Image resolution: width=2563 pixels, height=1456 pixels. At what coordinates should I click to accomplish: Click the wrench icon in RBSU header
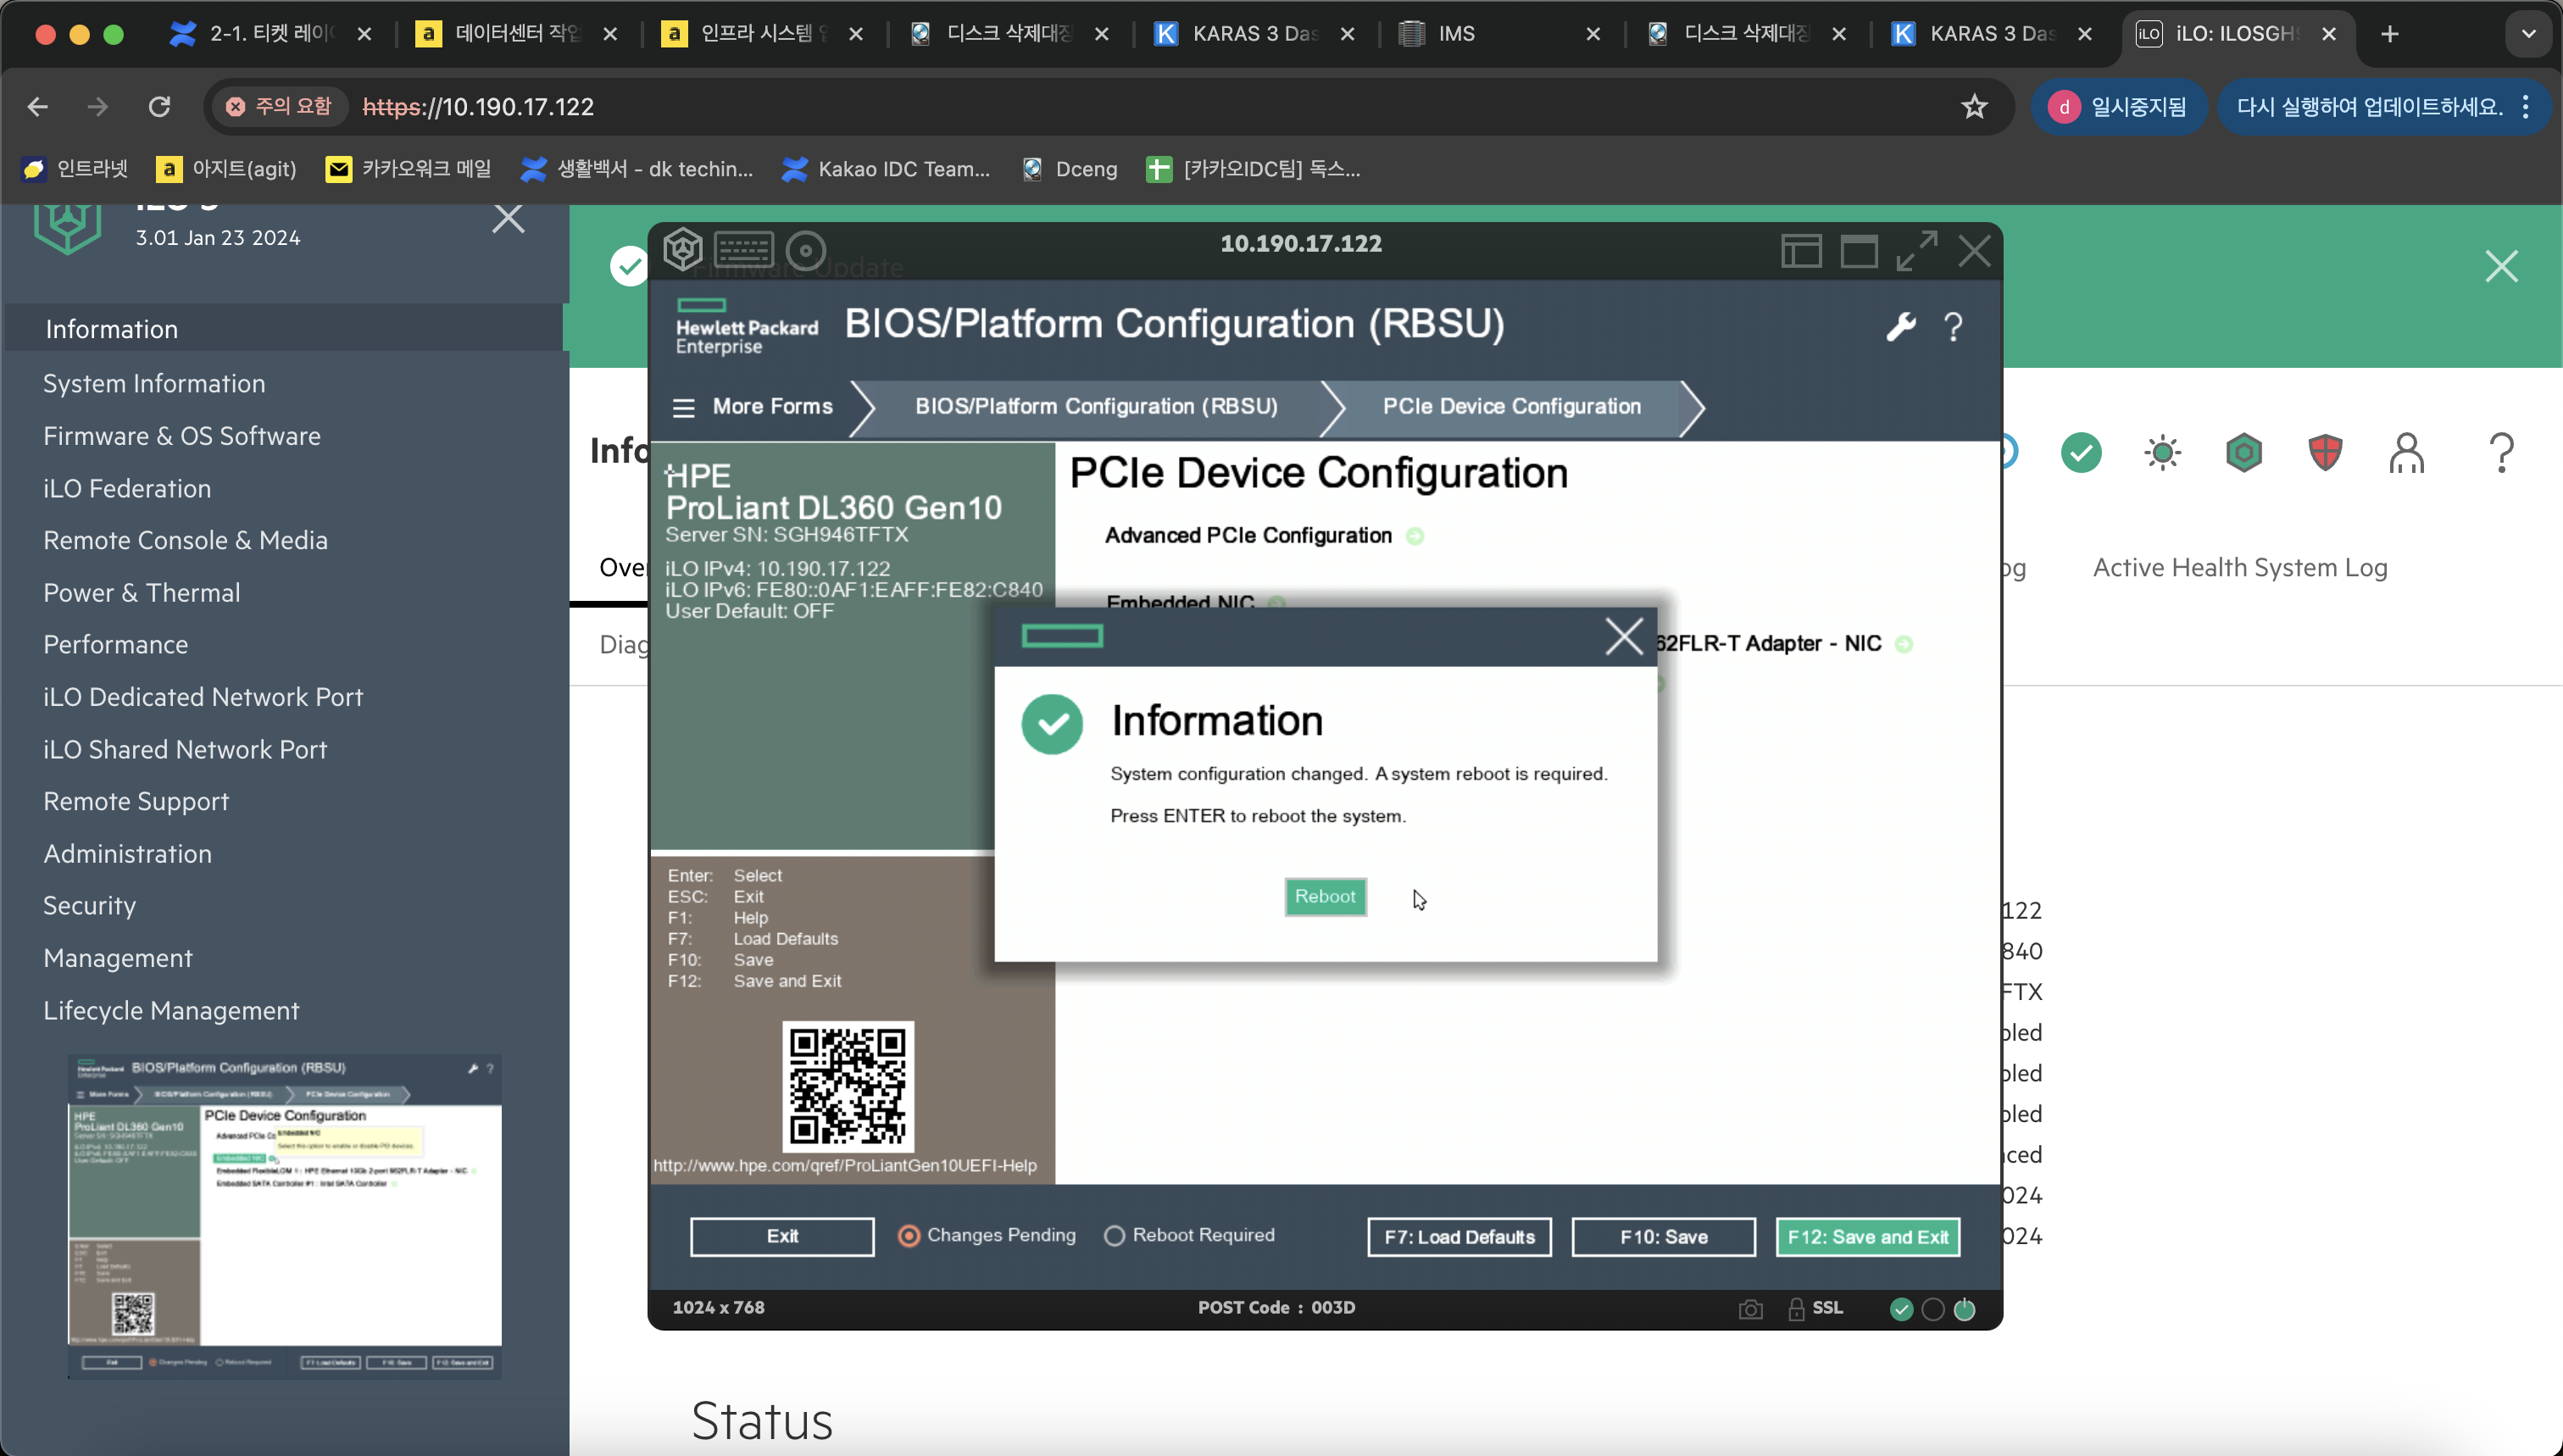point(1900,327)
